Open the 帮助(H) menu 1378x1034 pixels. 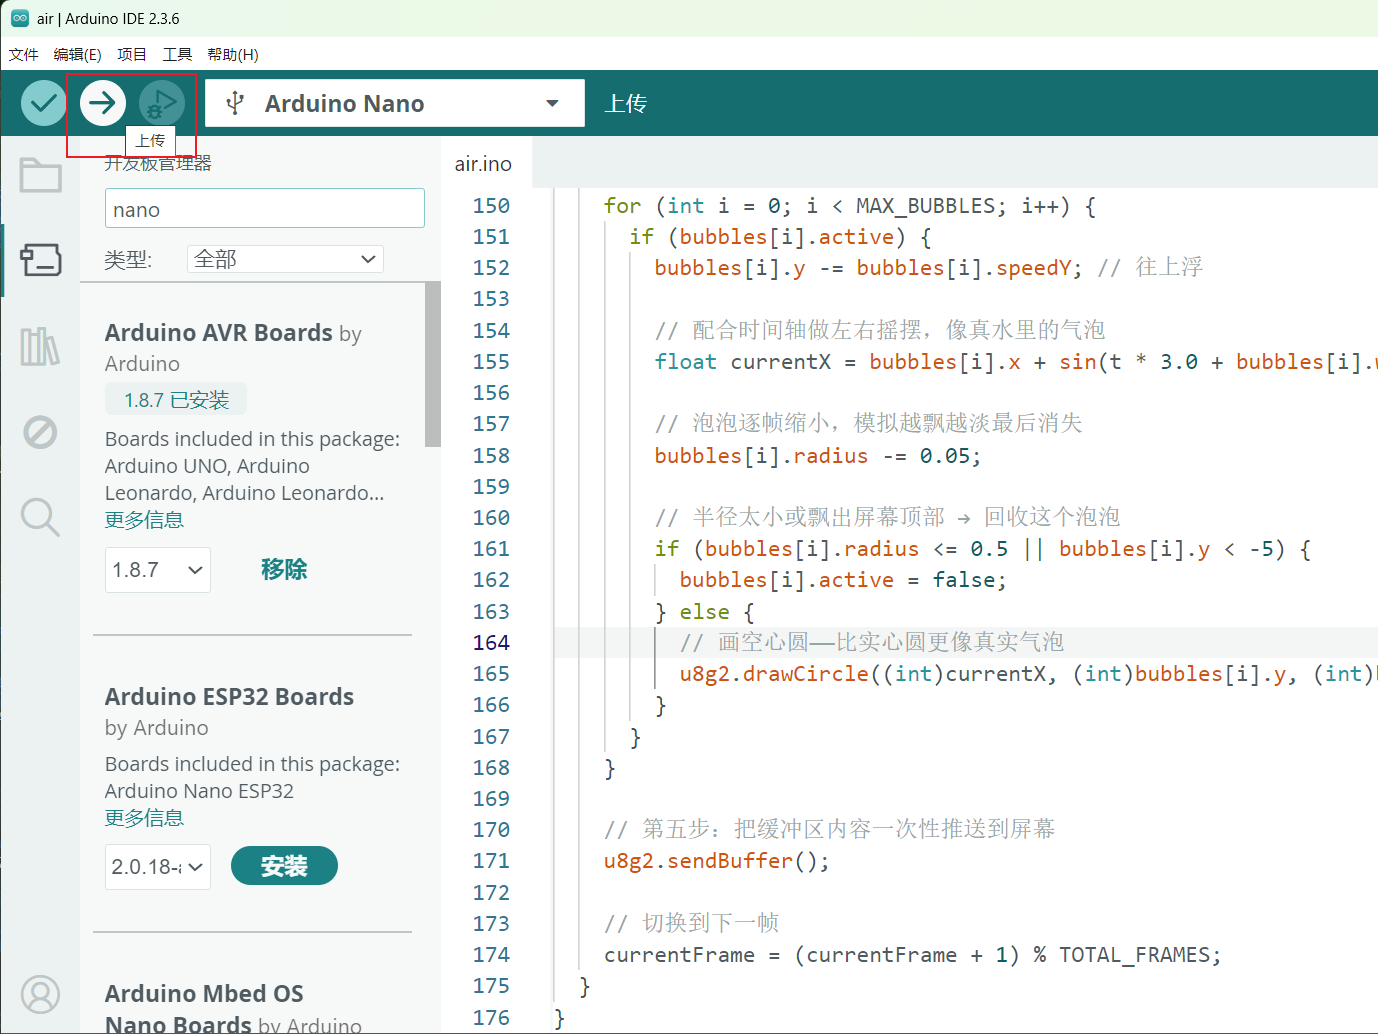[233, 54]
